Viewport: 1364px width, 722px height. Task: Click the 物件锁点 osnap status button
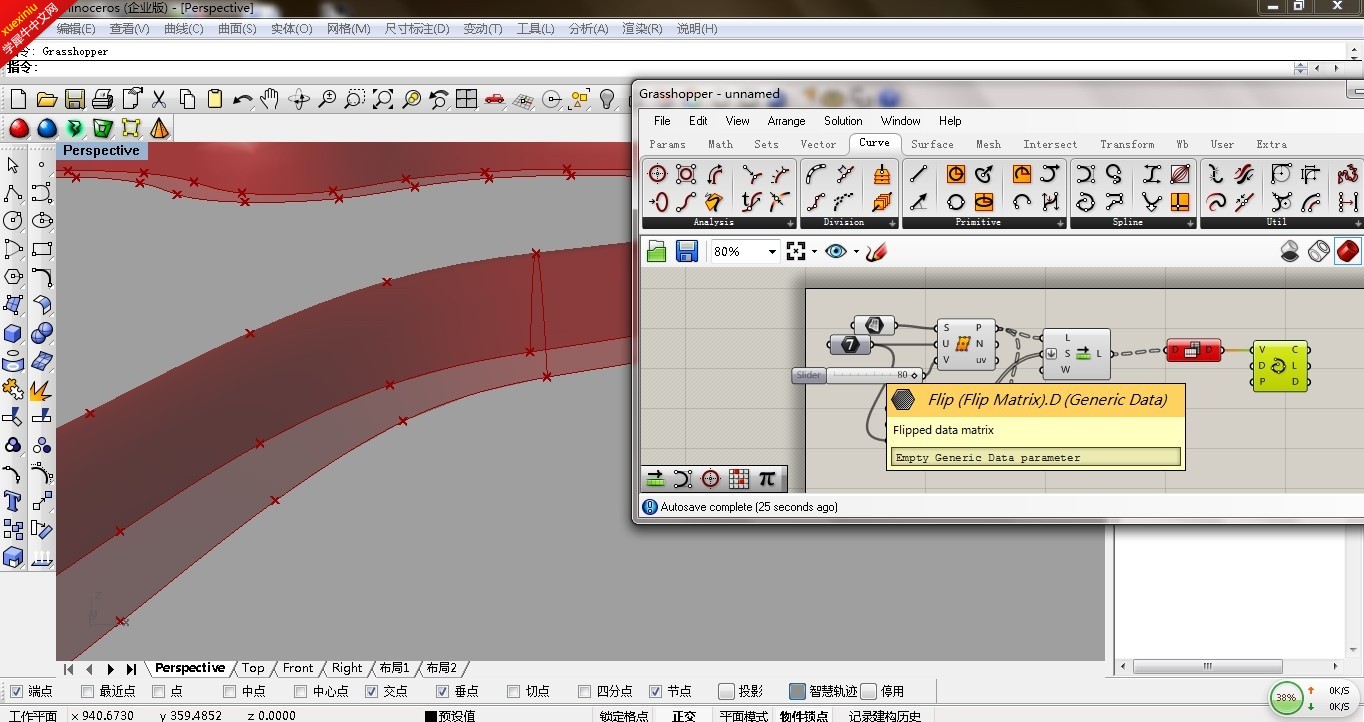tap(805, 715)
